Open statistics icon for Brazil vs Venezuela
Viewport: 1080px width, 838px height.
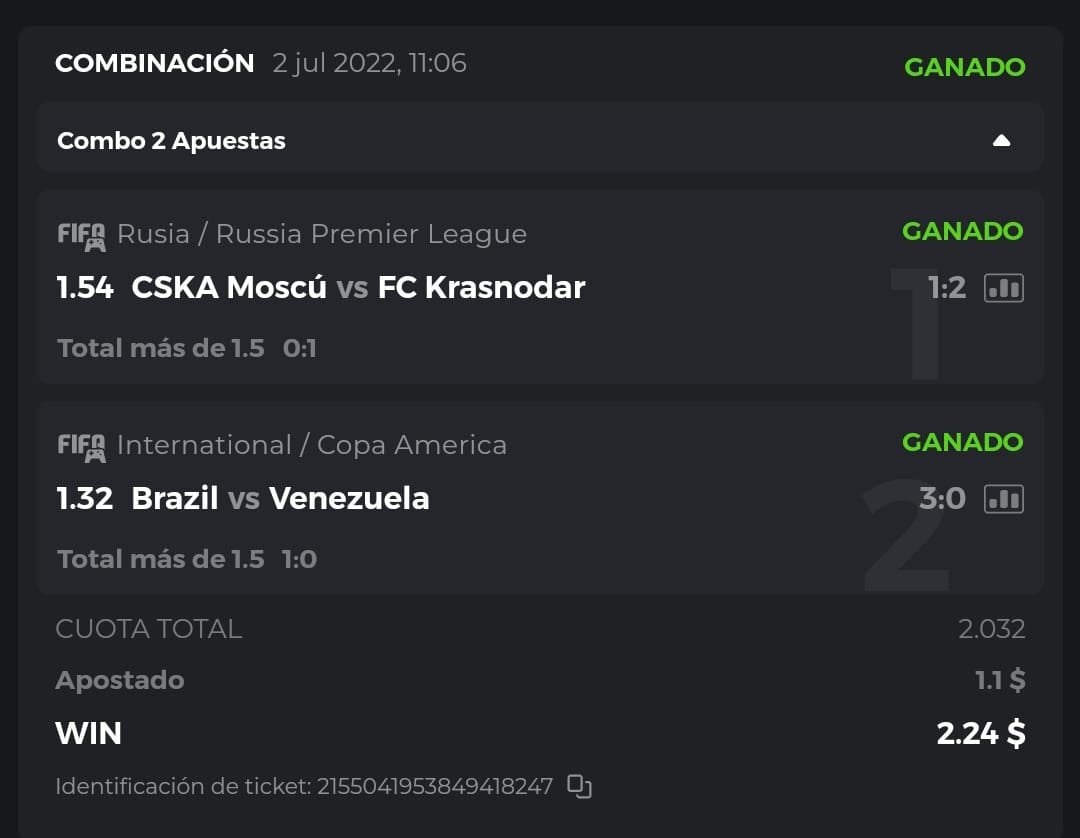point(1003,498)
